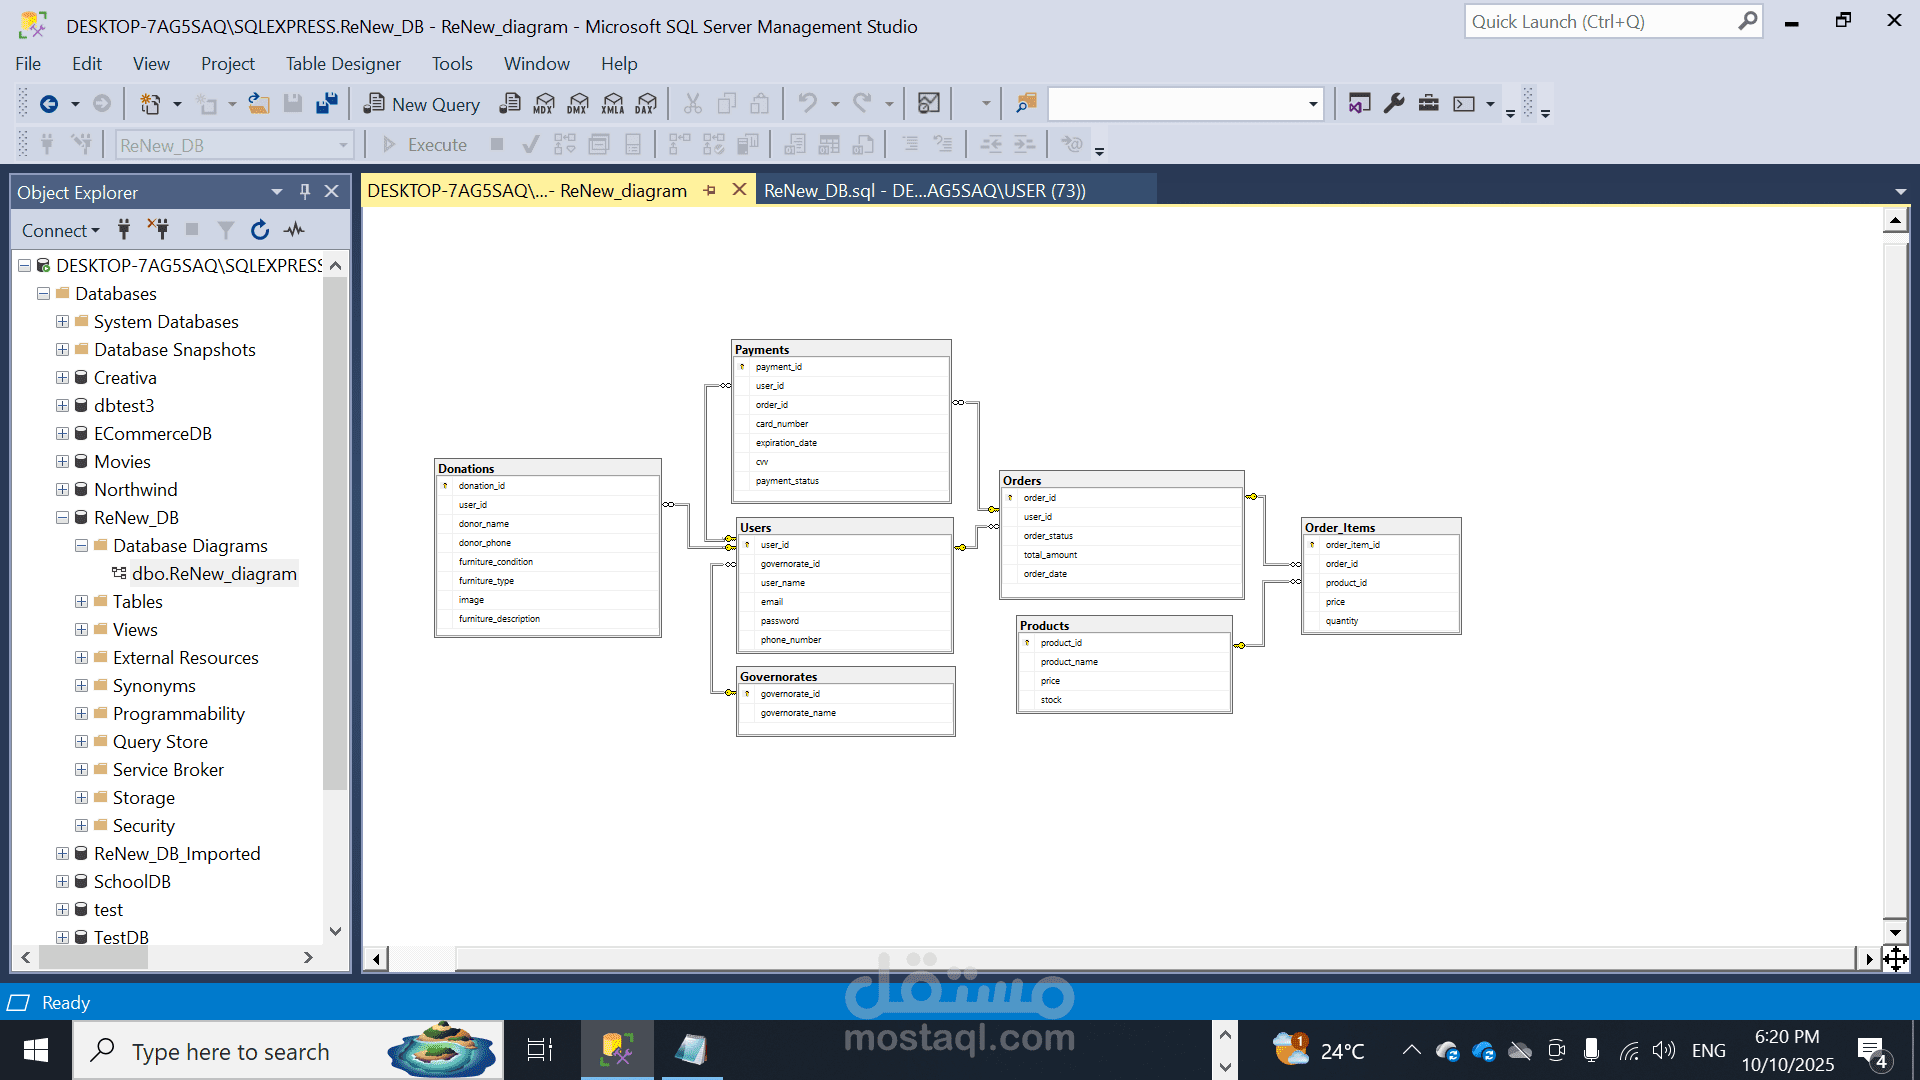Toggle pin on ReNew_diagram tab
Viewport: 1920px width, 1080px height.
[710, 190]
